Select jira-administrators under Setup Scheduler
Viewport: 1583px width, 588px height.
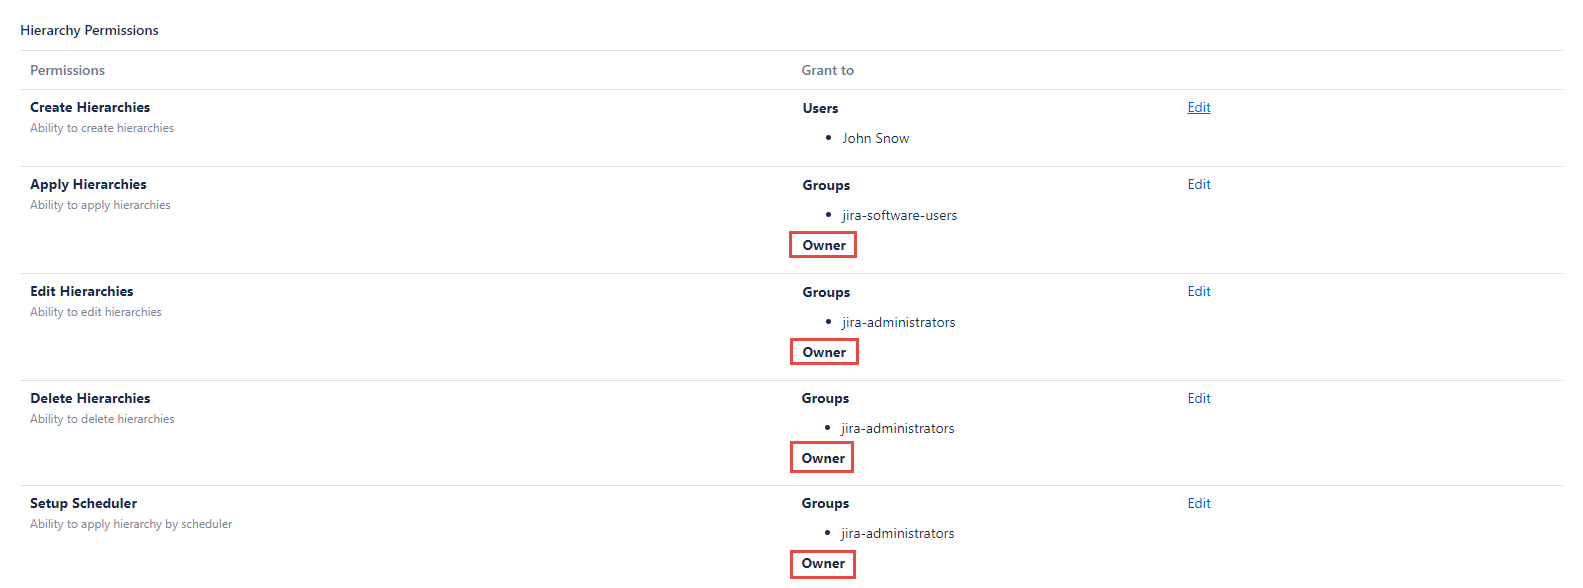[x=897, y=534]
